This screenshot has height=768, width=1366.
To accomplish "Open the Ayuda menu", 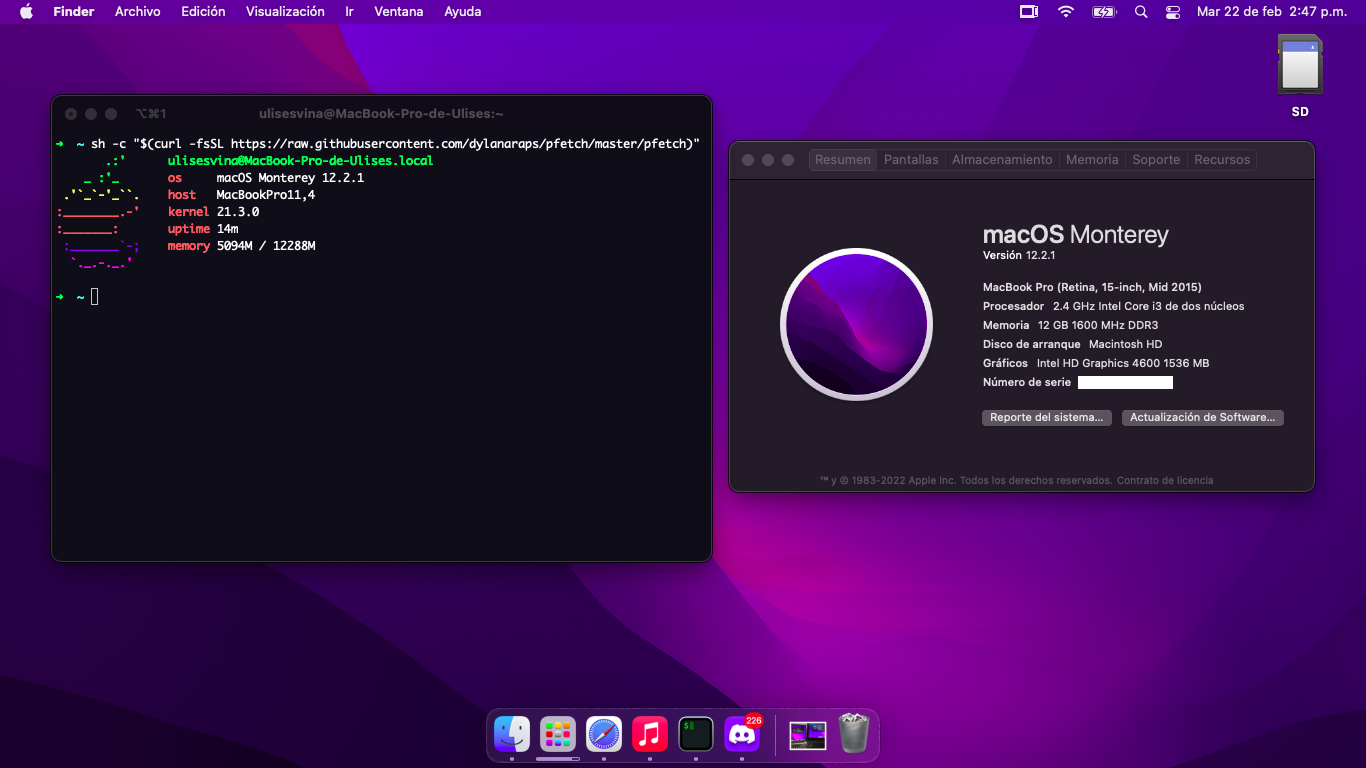I will [463, 12].
